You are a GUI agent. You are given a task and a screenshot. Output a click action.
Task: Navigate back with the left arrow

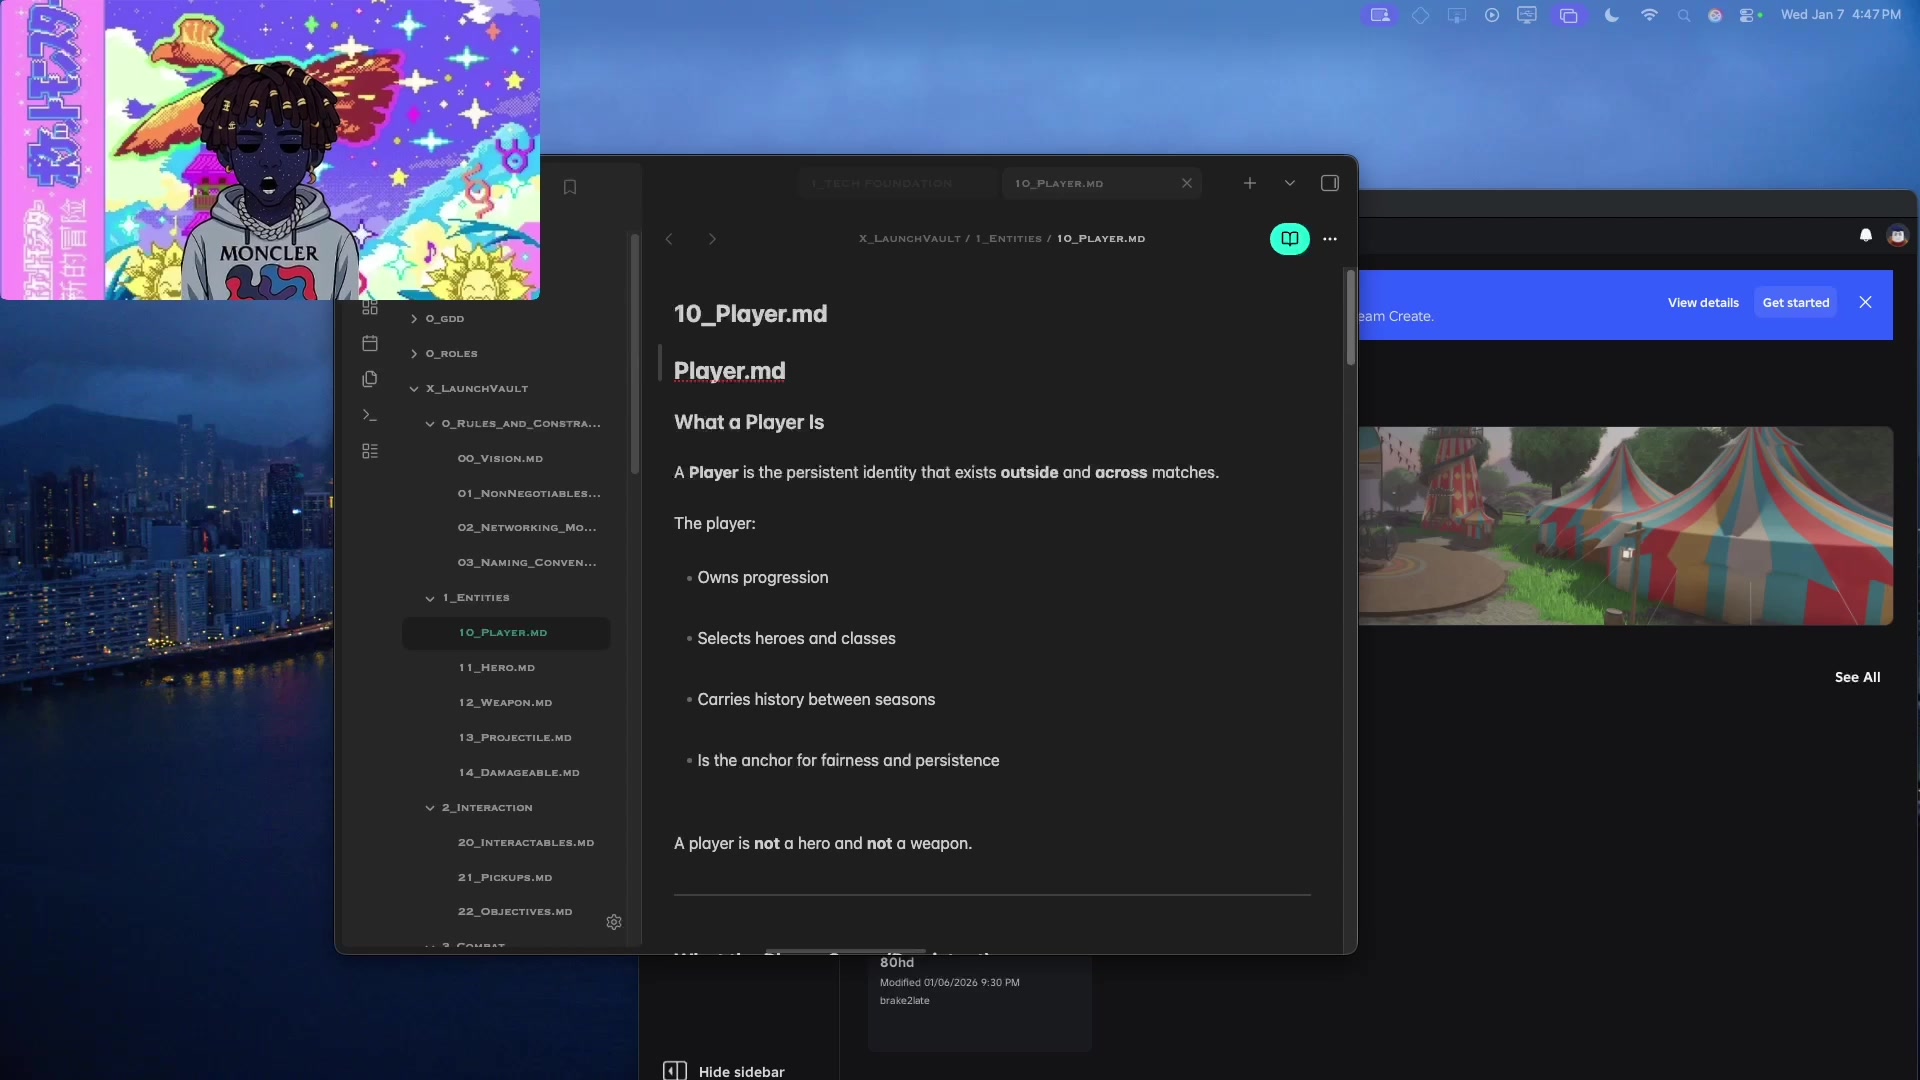click(669, 239)
